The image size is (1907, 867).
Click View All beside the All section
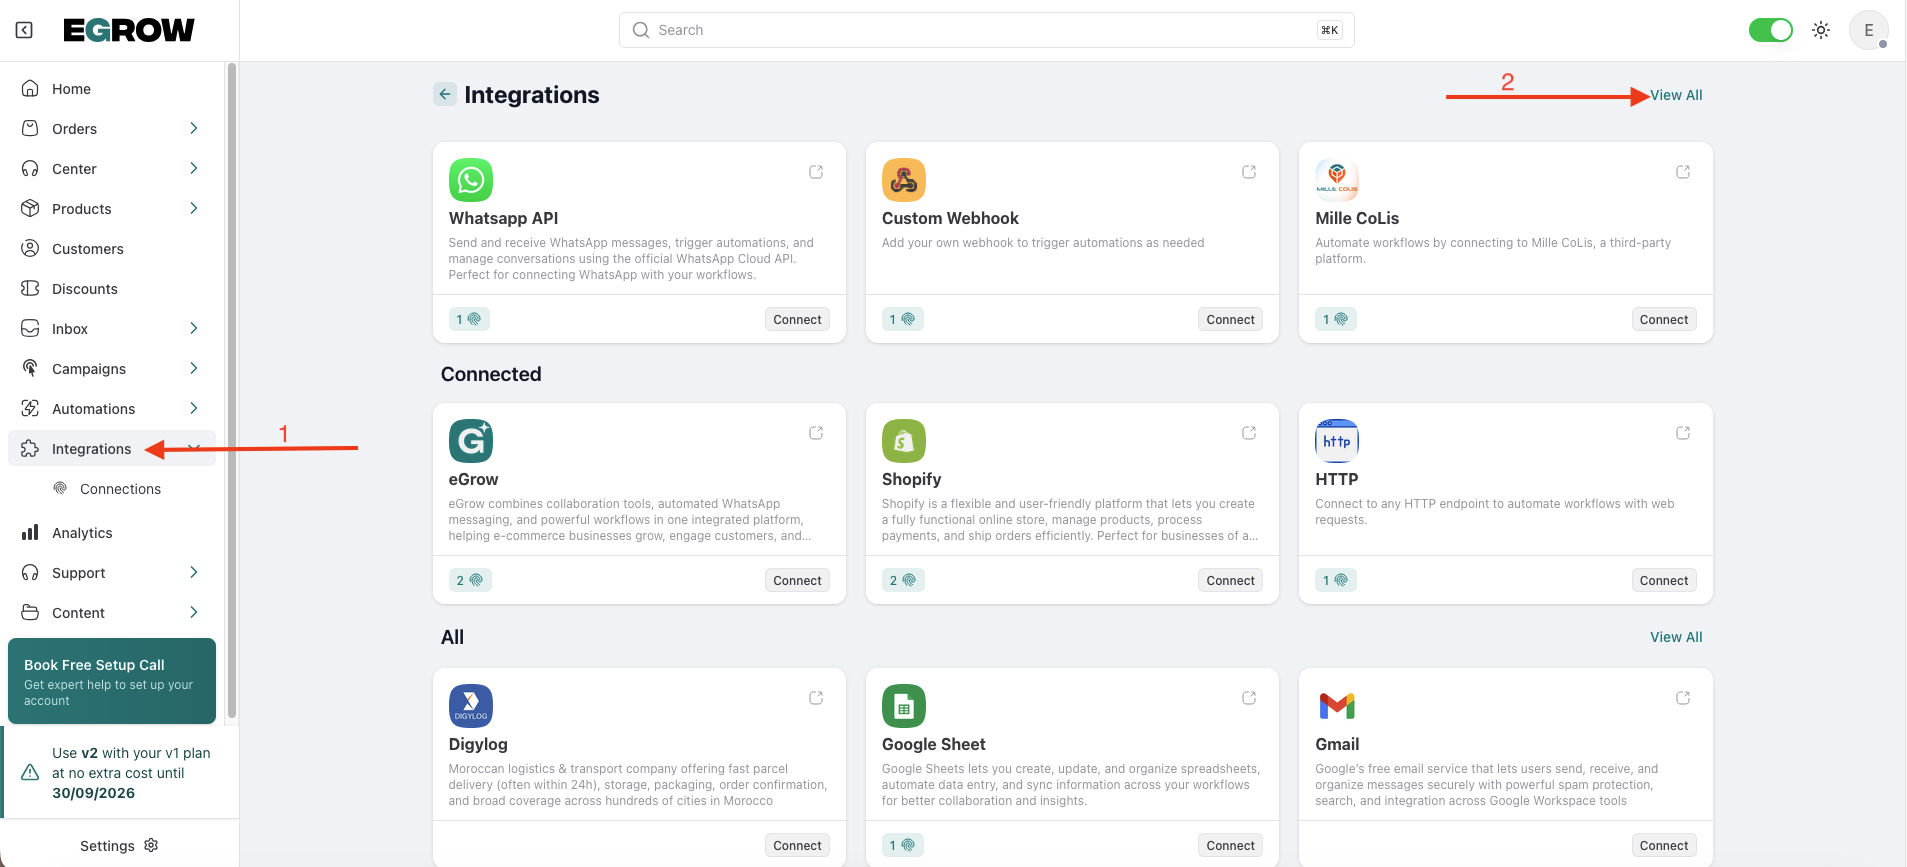click(x=1676, y=637)
